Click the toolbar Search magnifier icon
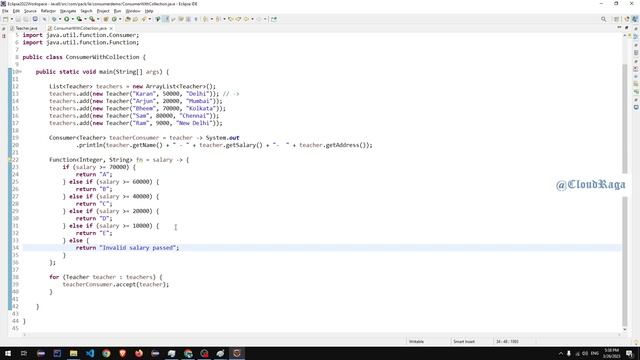Image resolution: width=640 pixels, height=360 pixels. (x=603, y=19)
